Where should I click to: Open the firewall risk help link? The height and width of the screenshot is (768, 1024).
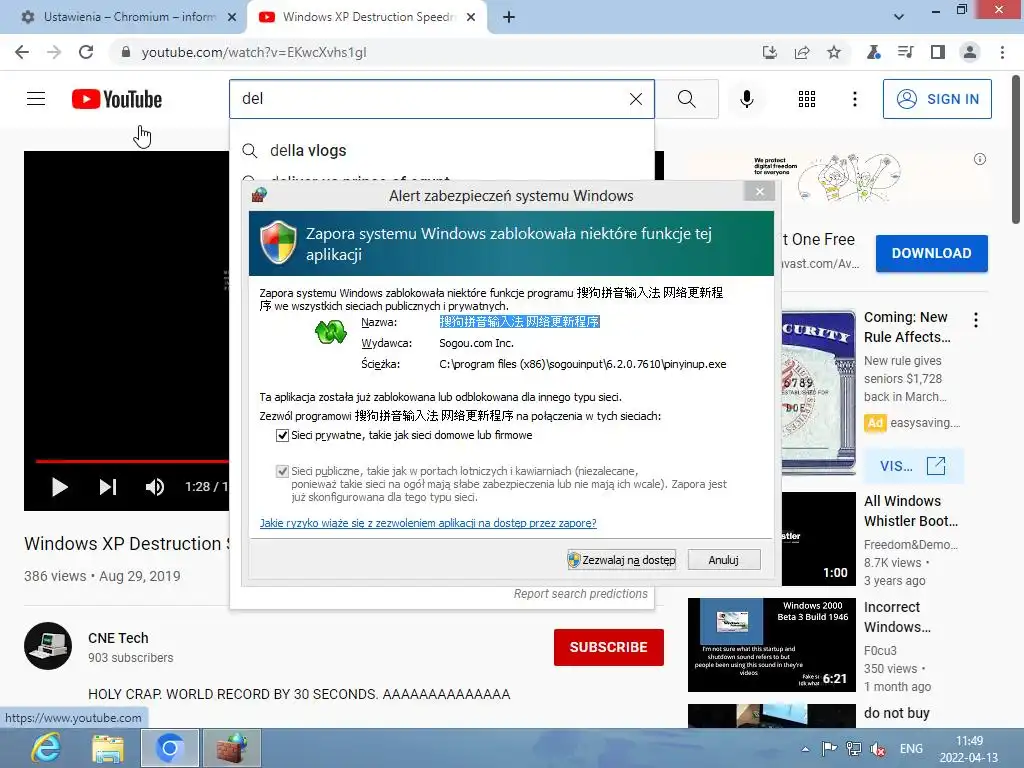point(428,523)
